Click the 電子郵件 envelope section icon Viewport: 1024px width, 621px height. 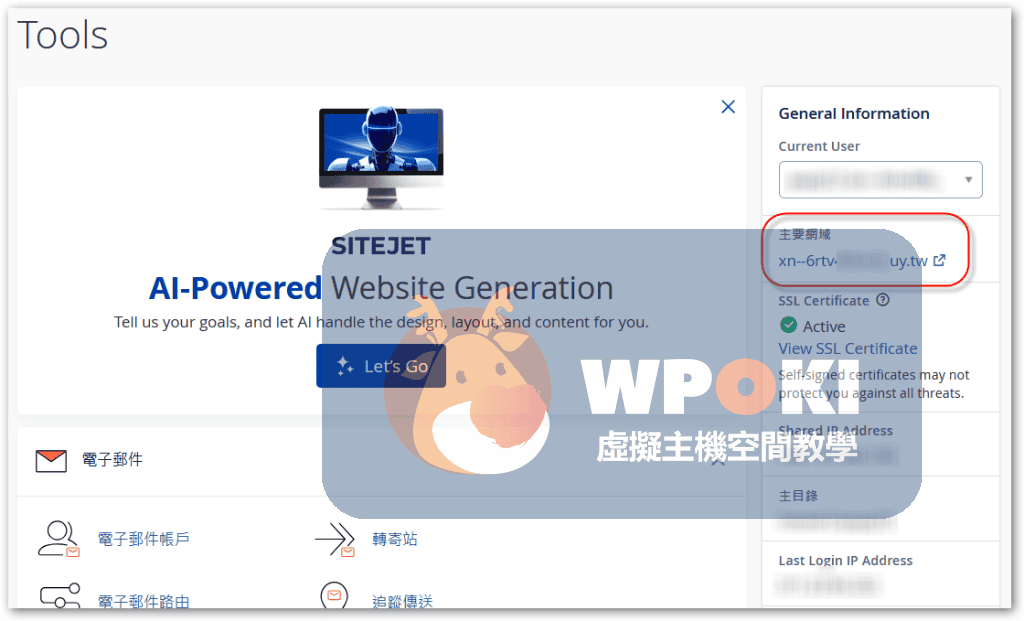[50, 460]
